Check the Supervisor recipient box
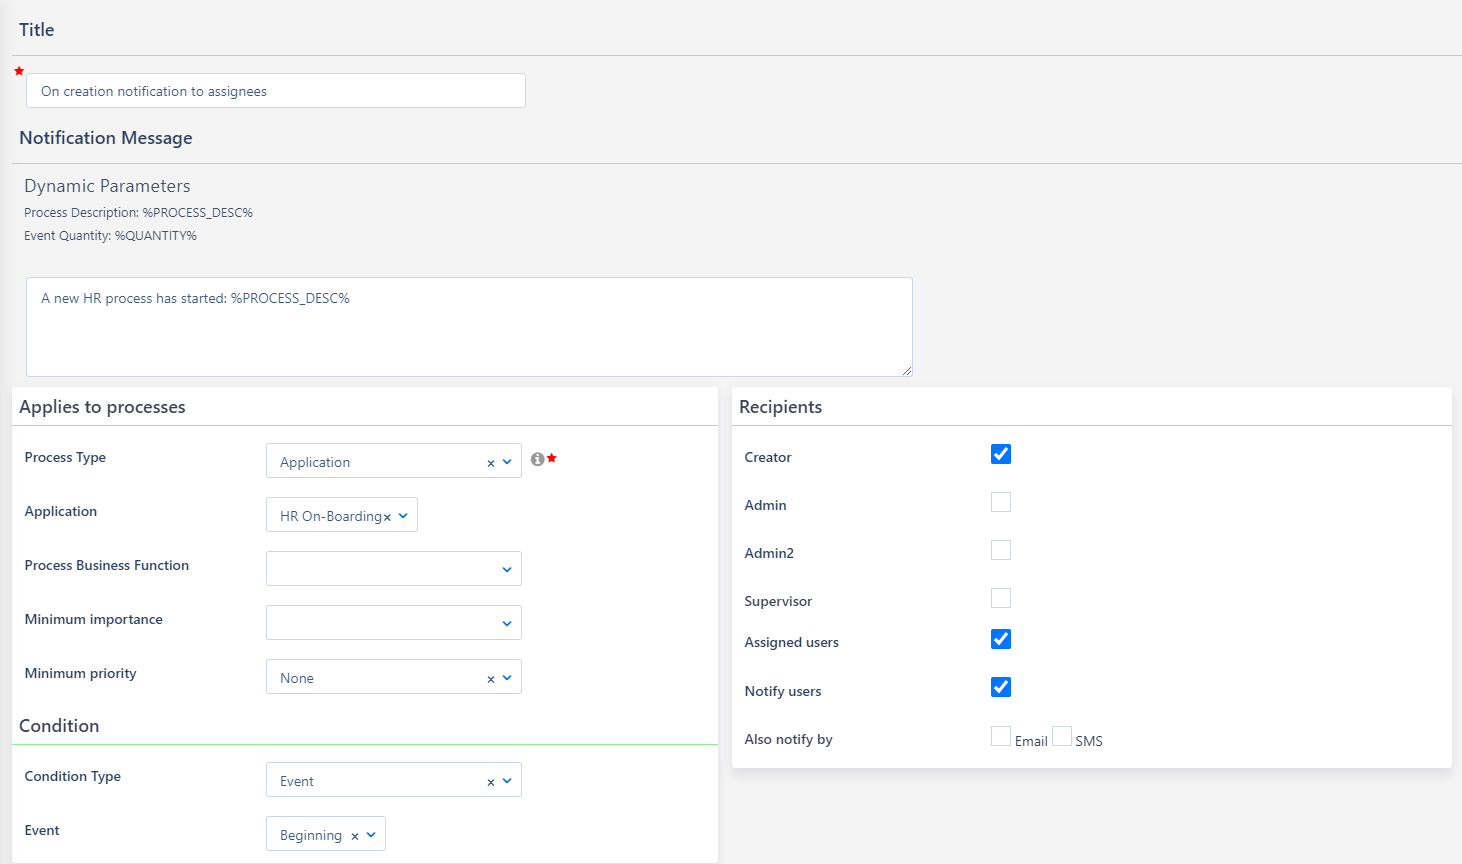This screenshot has height=864, width=1462. pyautogui.click(x=1001, y=597)
